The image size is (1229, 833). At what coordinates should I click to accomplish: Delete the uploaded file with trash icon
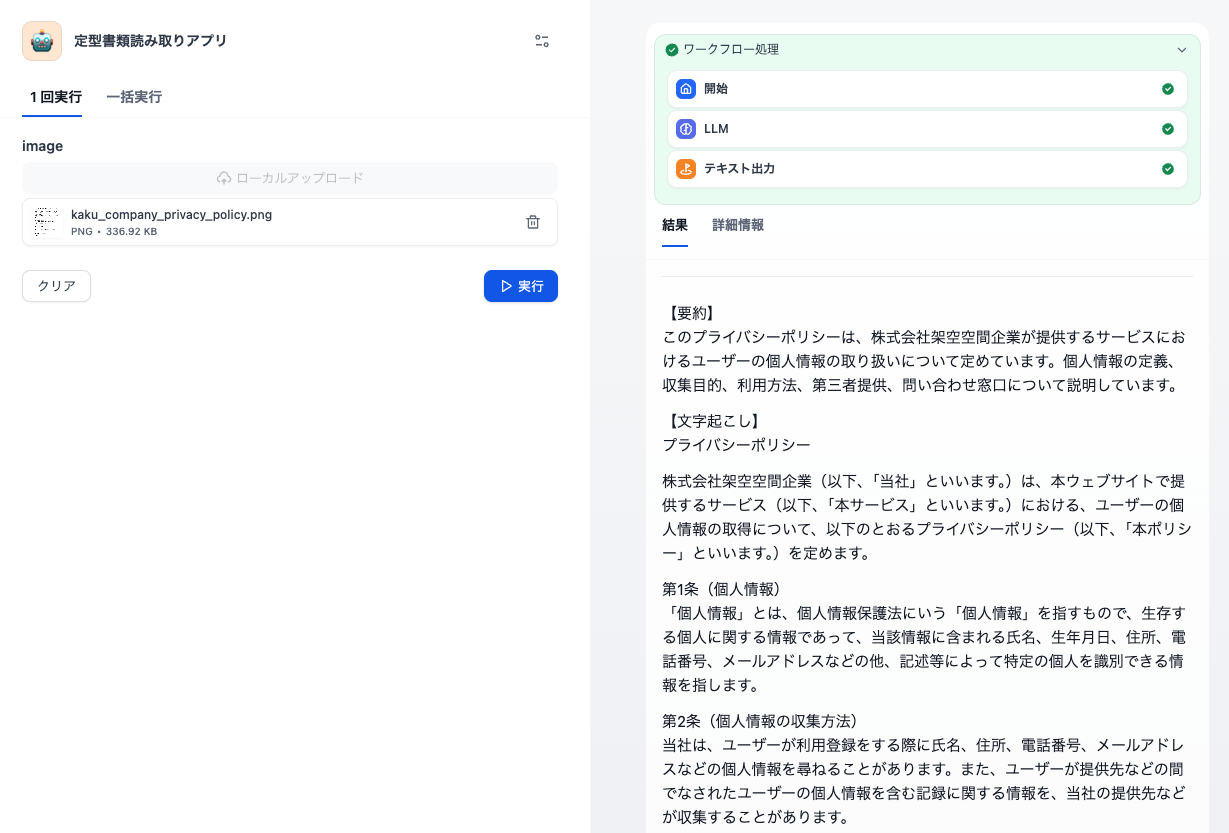coord(533,222)
